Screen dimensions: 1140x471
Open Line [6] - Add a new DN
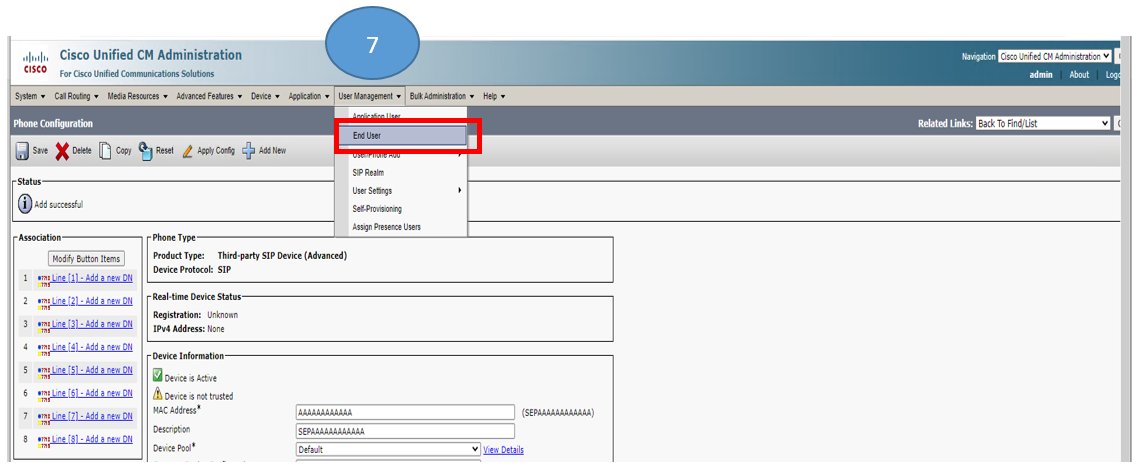(92, 393)
